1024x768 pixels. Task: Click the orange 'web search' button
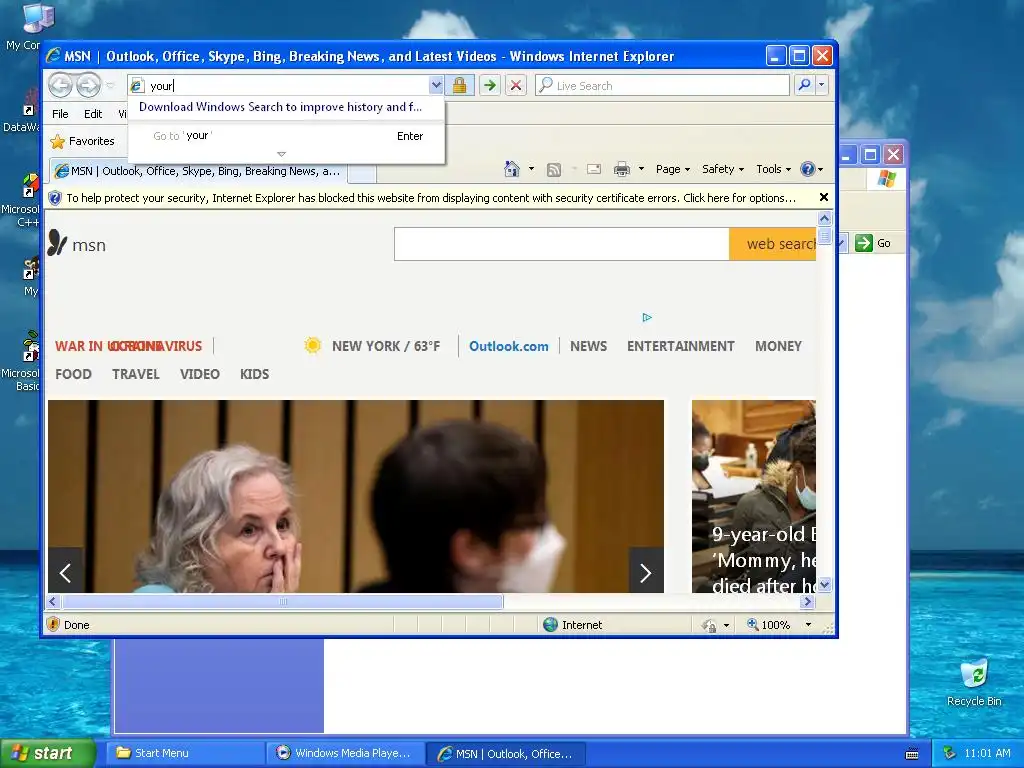pos(773,244)
